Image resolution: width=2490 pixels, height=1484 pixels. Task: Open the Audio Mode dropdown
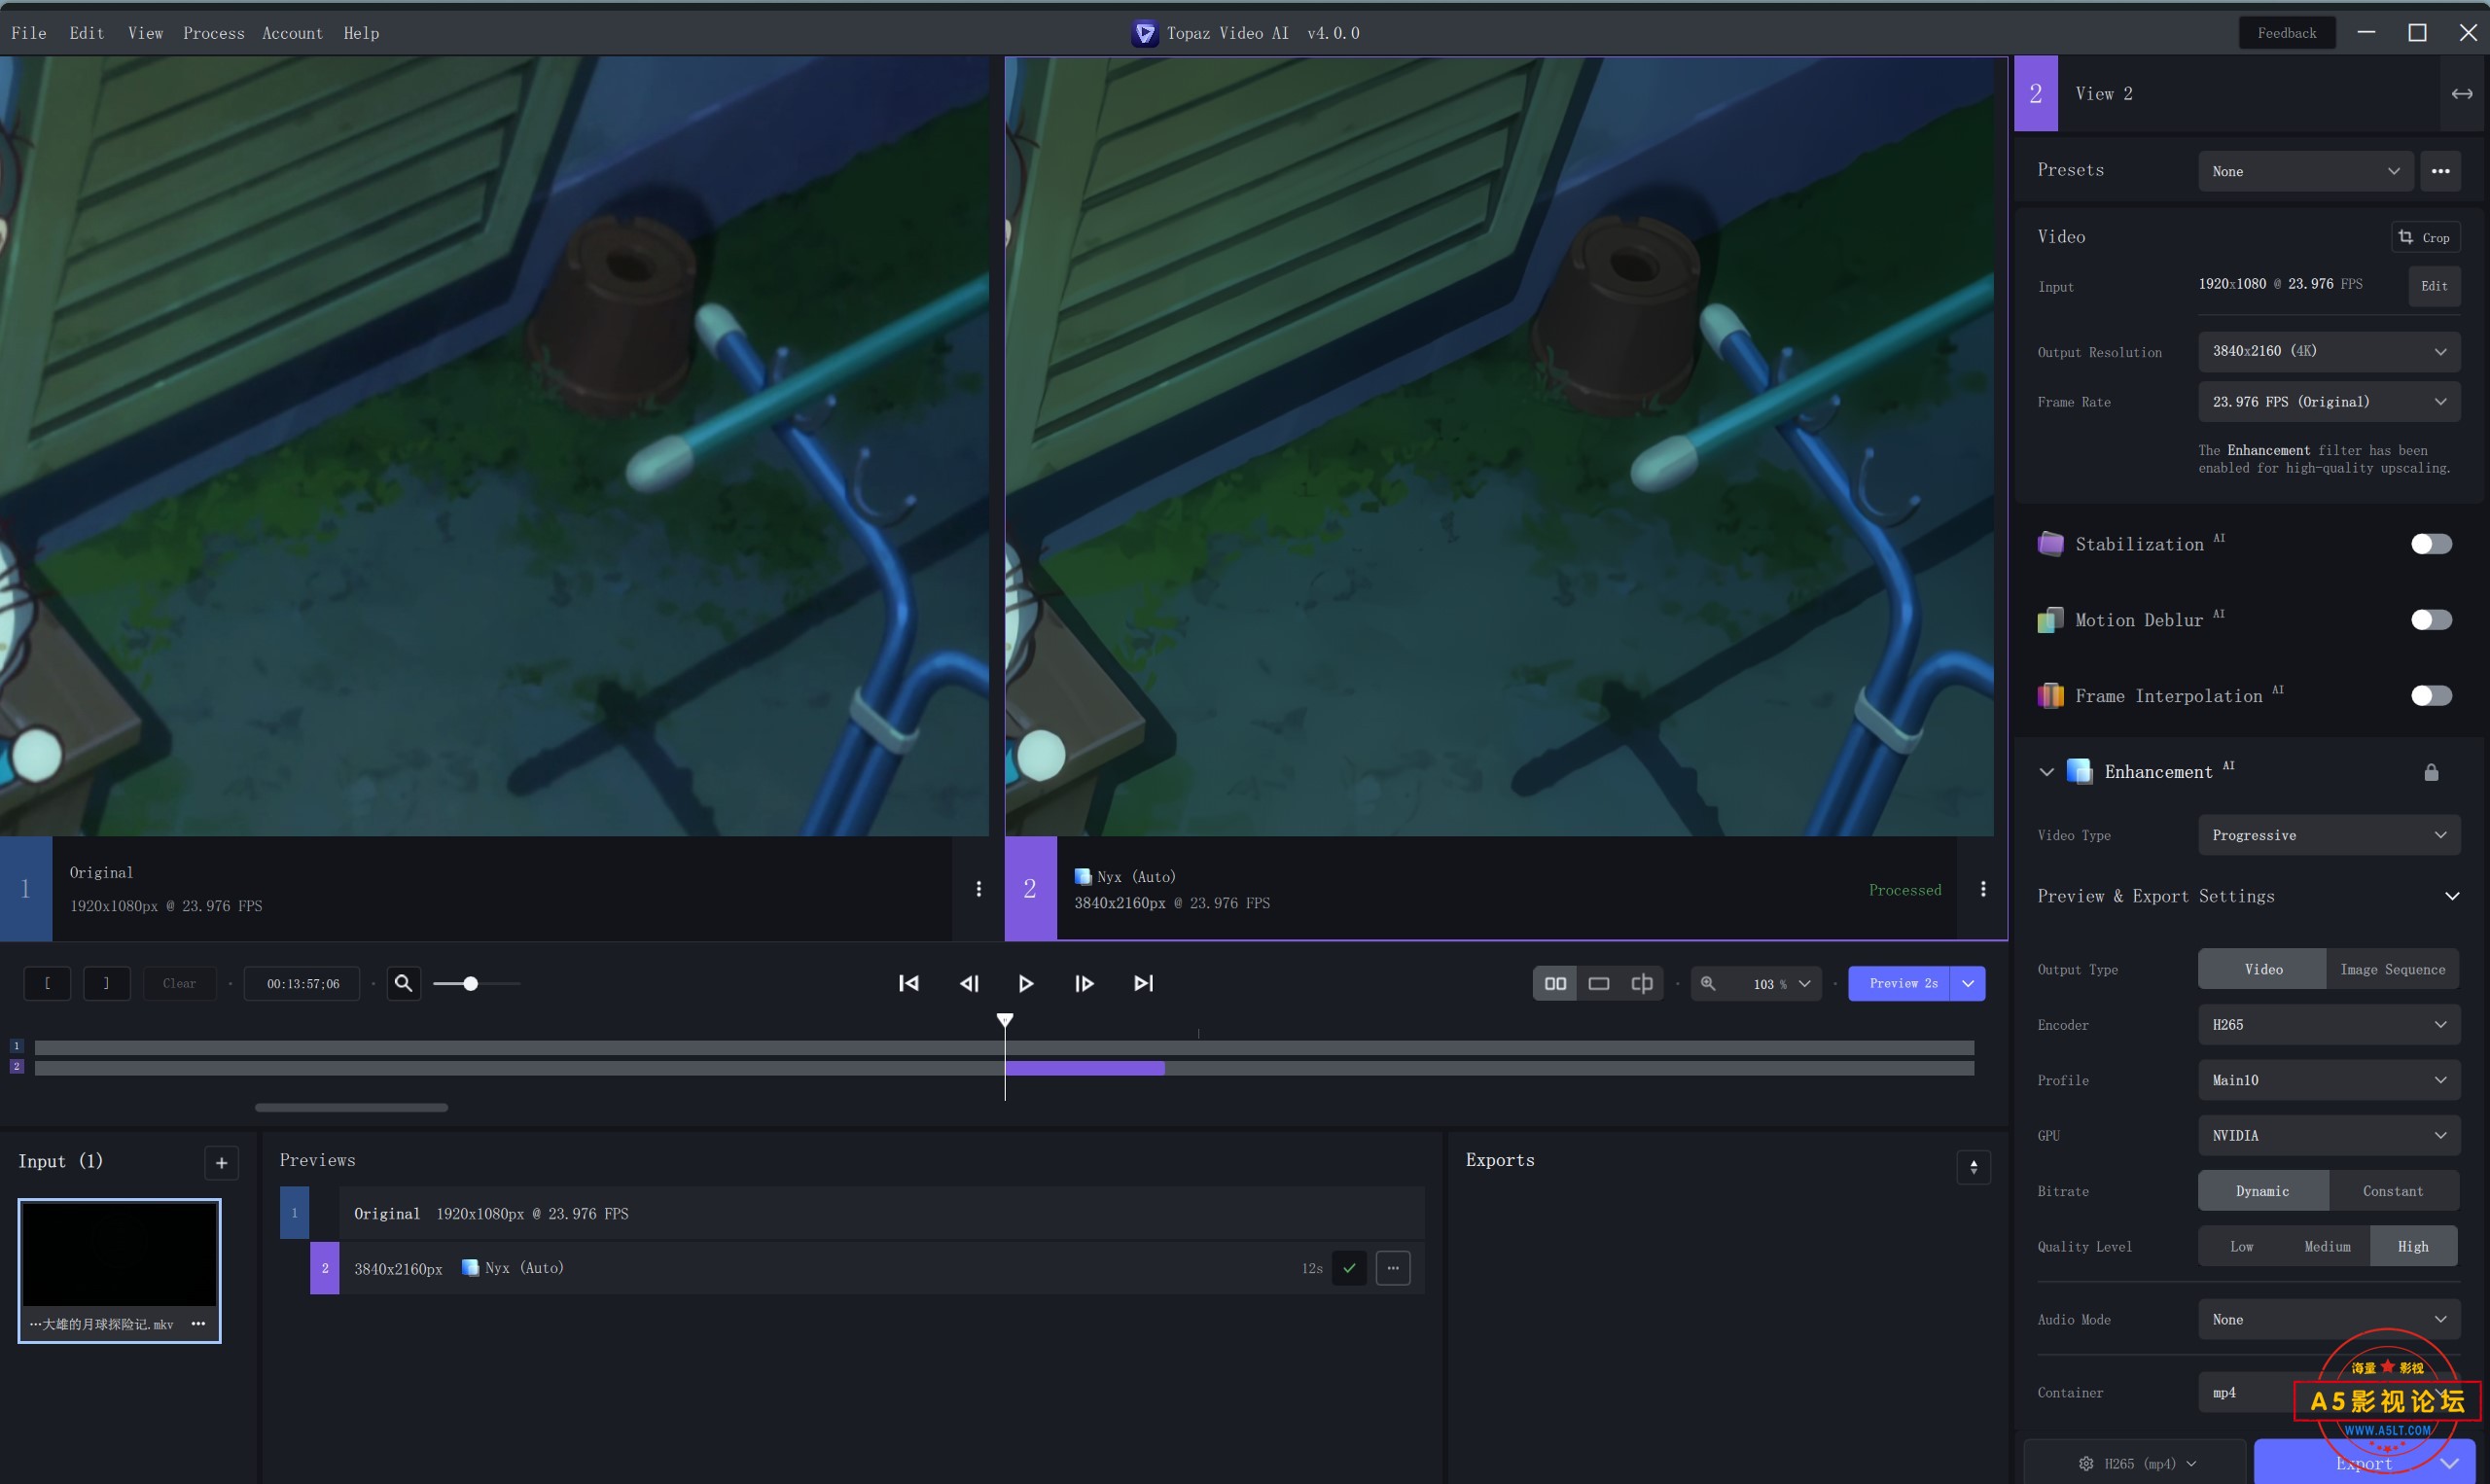coord(2328,1320)
